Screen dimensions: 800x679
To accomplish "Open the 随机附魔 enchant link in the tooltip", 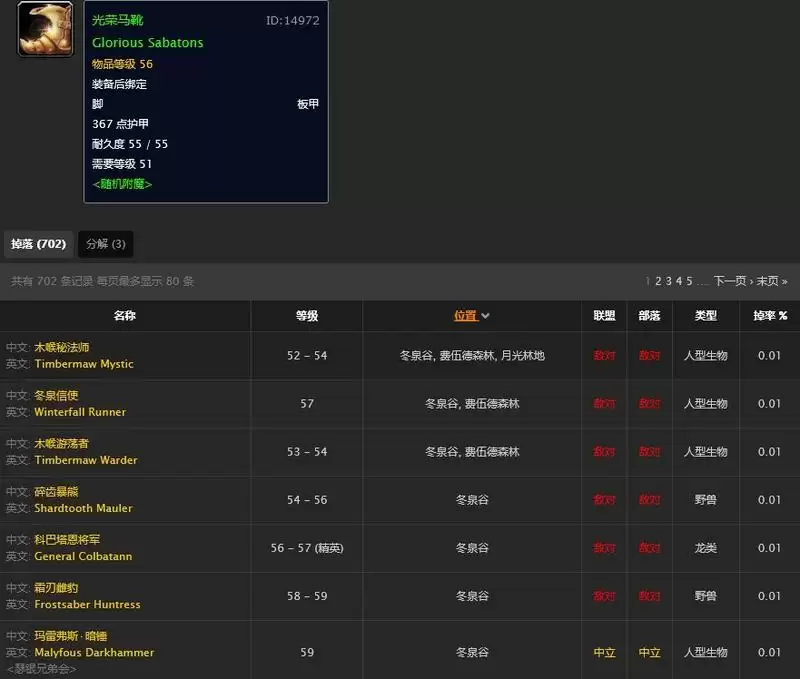I will (125, 184).
